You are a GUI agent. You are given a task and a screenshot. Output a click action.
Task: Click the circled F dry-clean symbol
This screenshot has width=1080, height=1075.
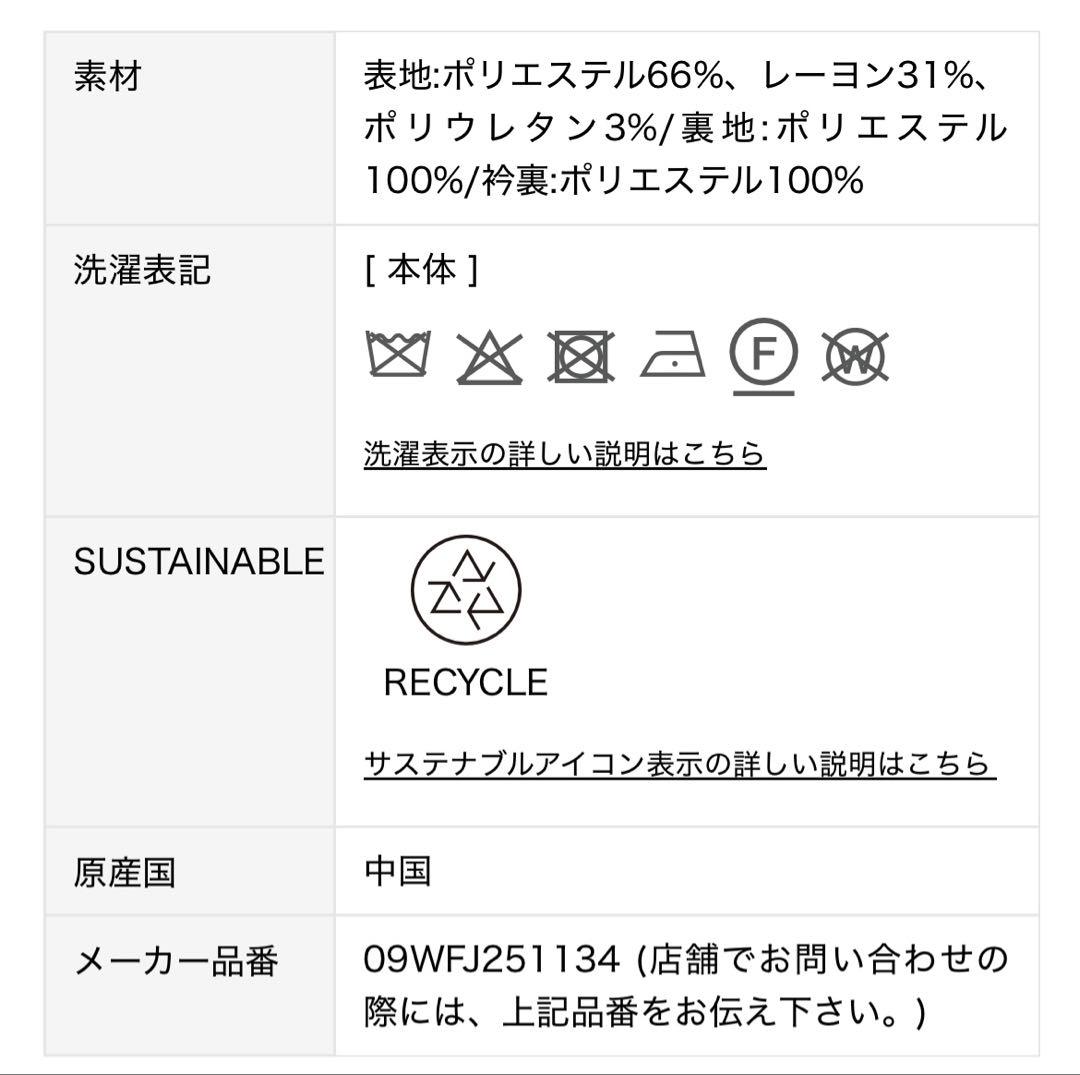tap(764, 357)
